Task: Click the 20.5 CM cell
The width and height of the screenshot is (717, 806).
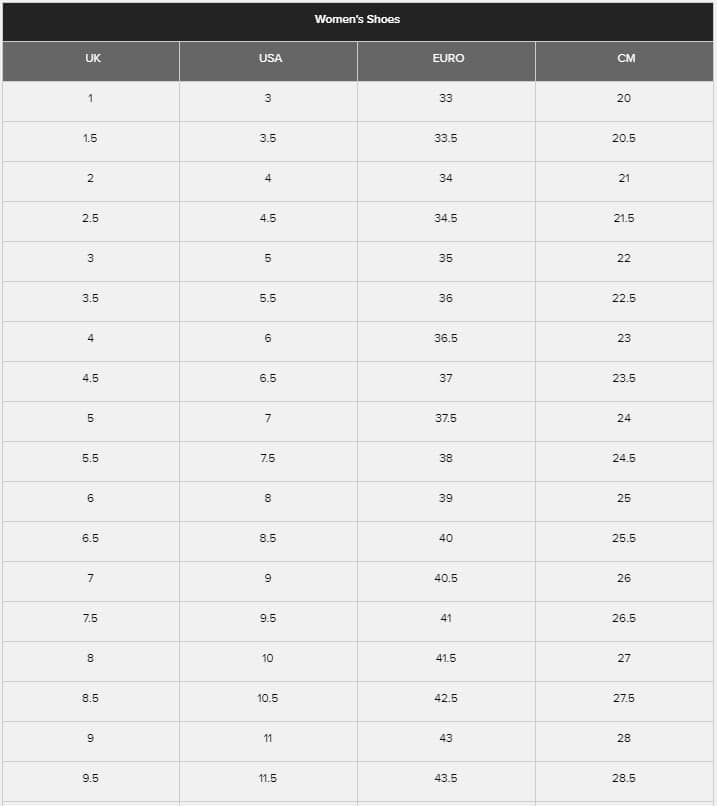Action: click(x=624, y=138)
